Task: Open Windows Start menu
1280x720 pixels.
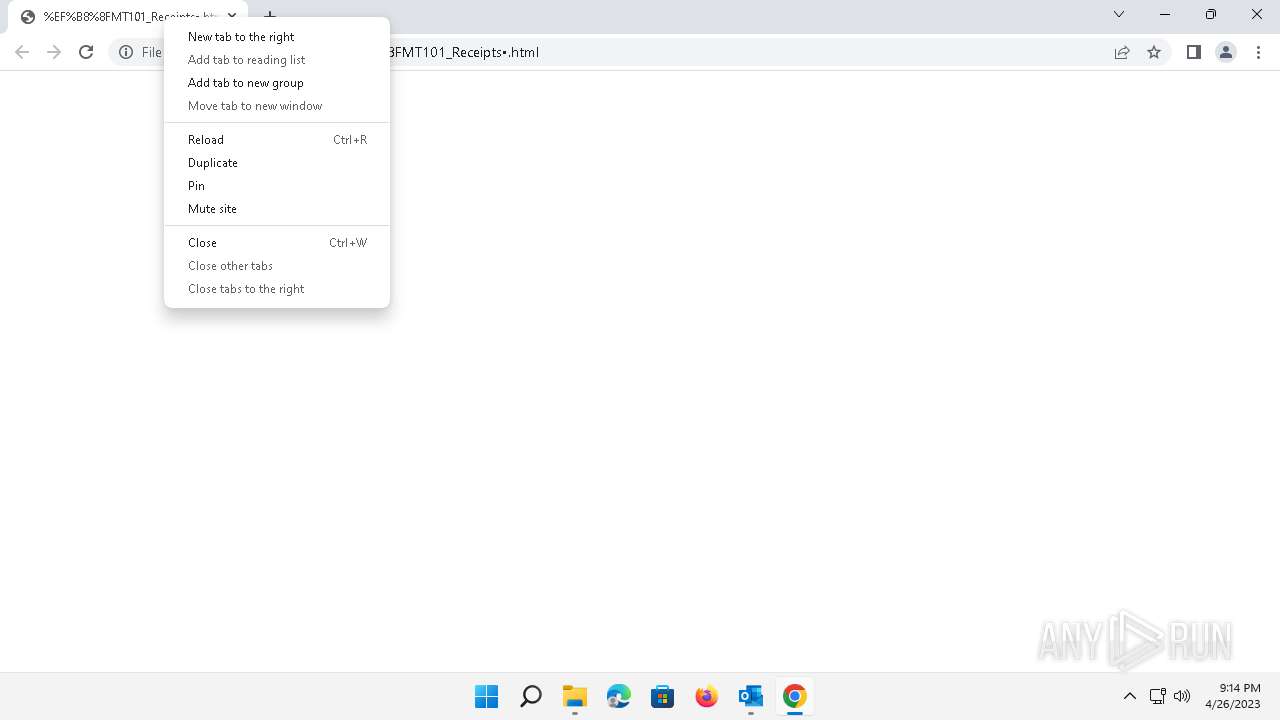Action: [x=487, y=697]
